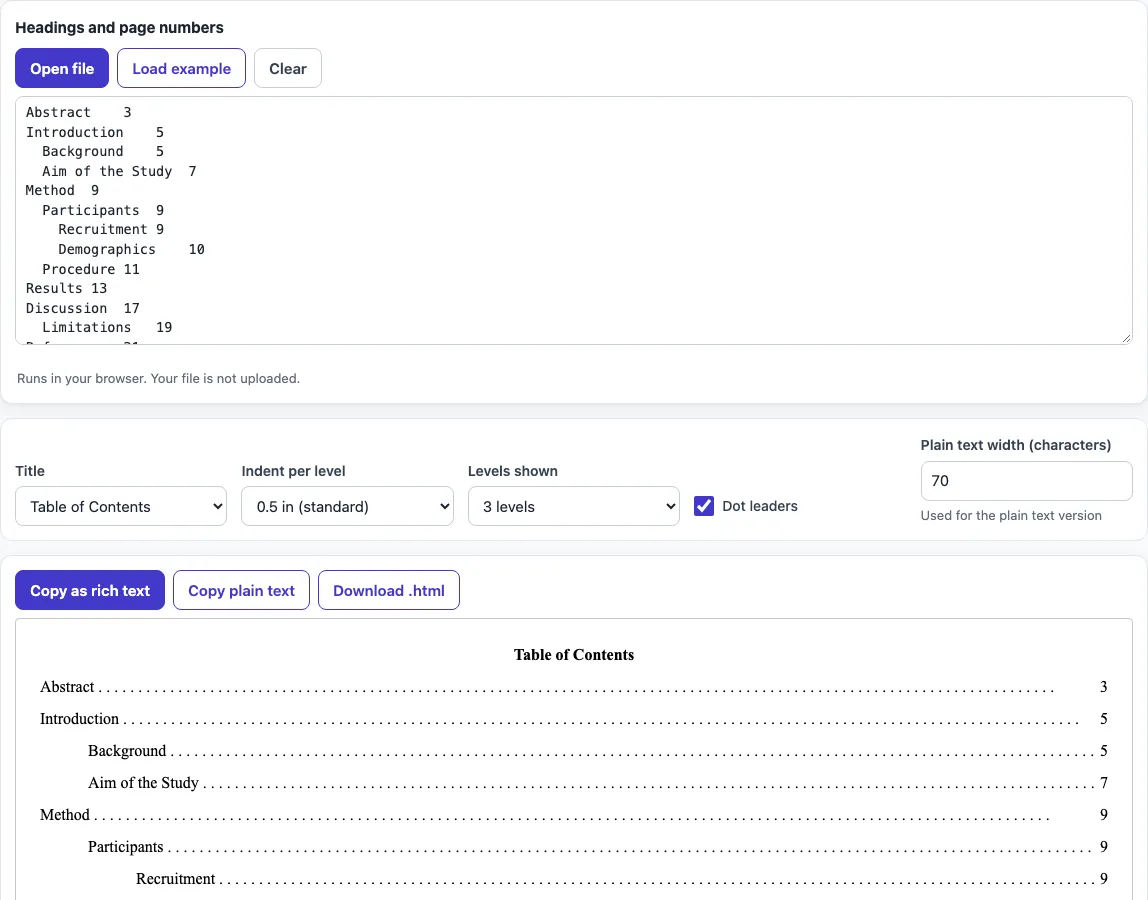
Task: Load the example headings
Action: pos(182,68)
